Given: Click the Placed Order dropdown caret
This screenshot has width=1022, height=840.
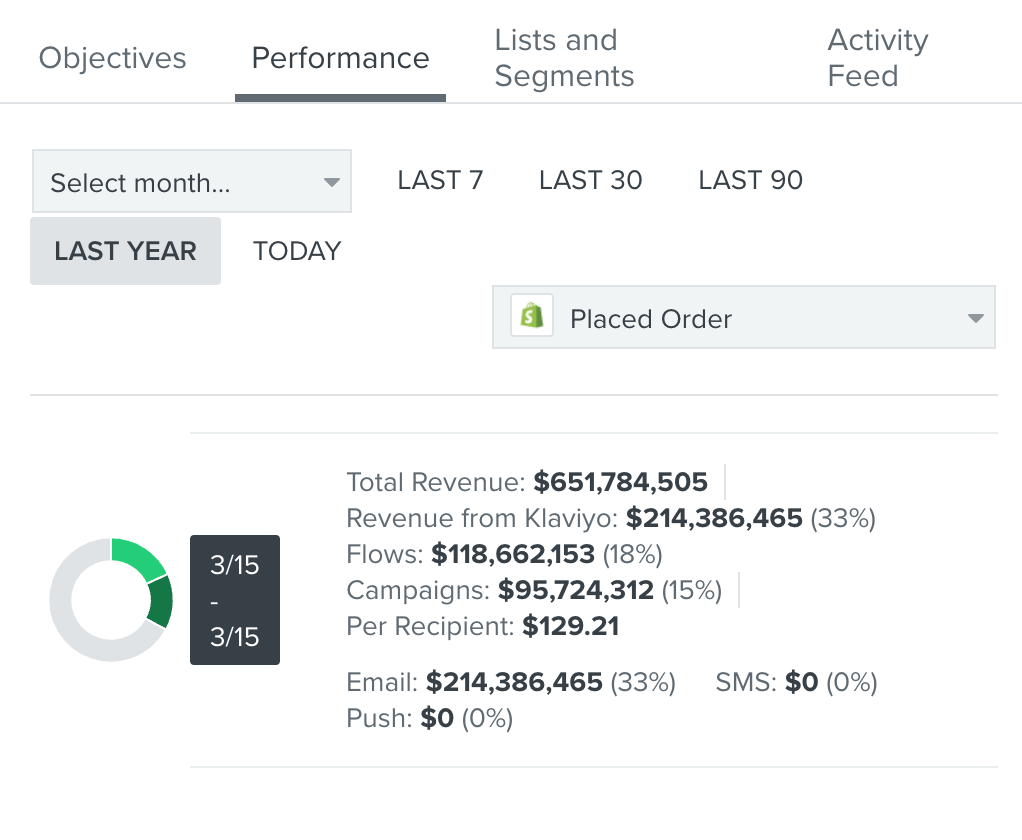Looking at the screenshot, I should click(976, 318).
